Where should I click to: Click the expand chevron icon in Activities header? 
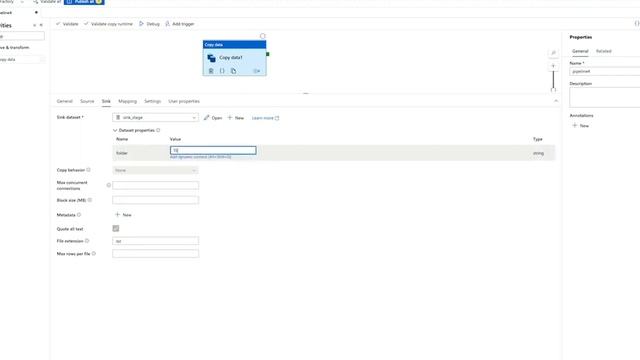coord(34,25)
